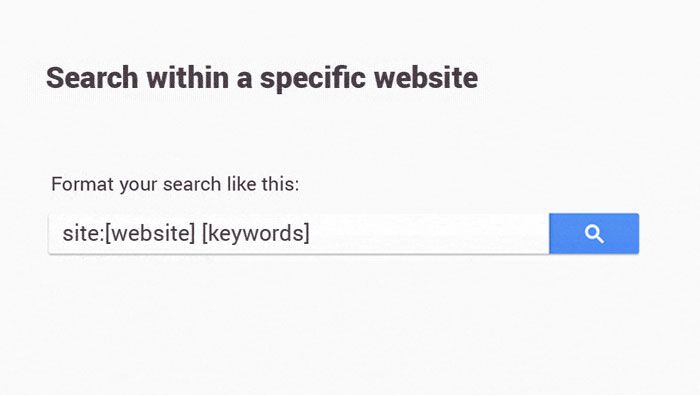
Task: Click the word 'within' in the heading
Action: pyautogui.click(x=188, y=78)
